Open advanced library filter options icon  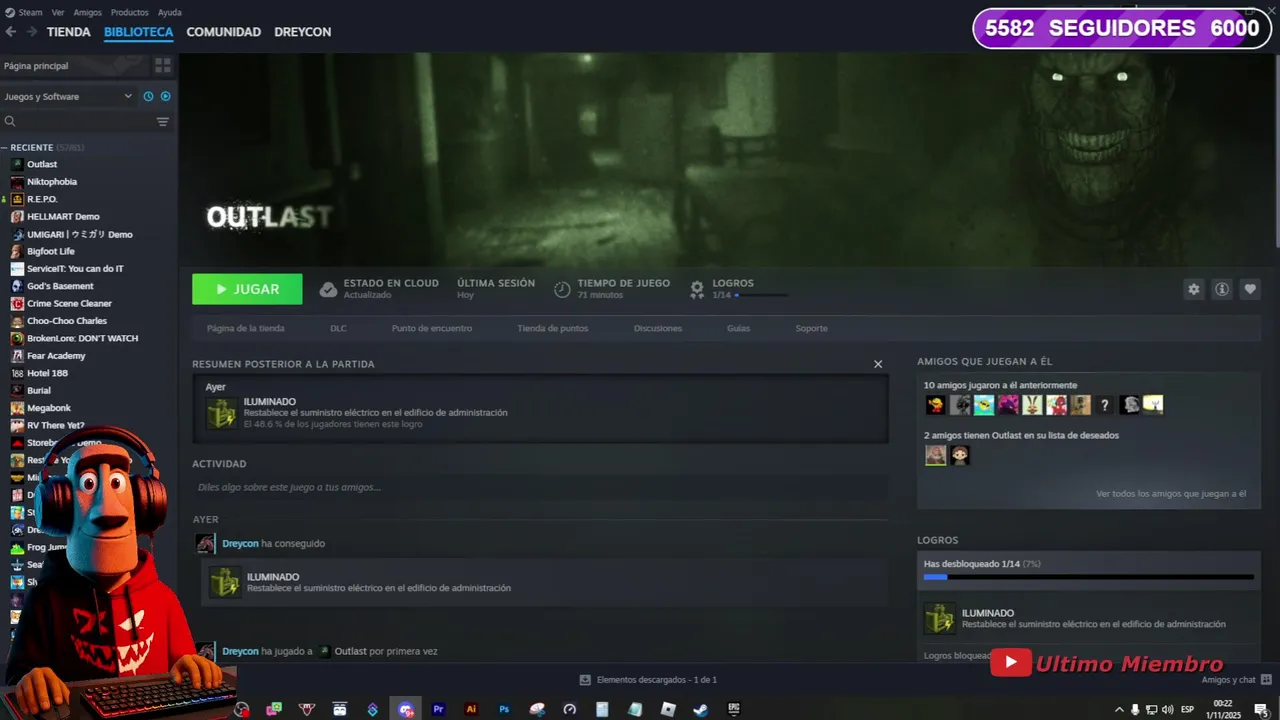[x=163, y=121]
